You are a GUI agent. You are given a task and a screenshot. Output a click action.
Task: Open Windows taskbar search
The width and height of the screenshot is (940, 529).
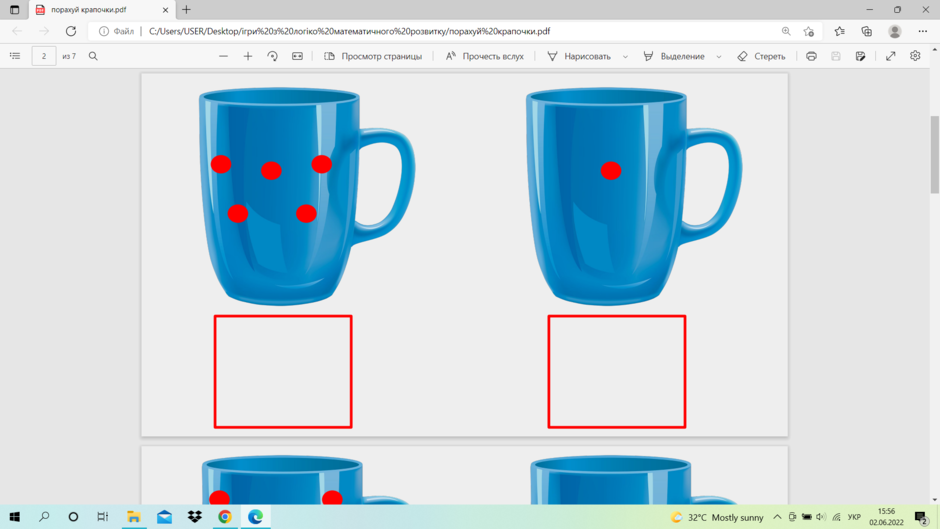(44, 516)
